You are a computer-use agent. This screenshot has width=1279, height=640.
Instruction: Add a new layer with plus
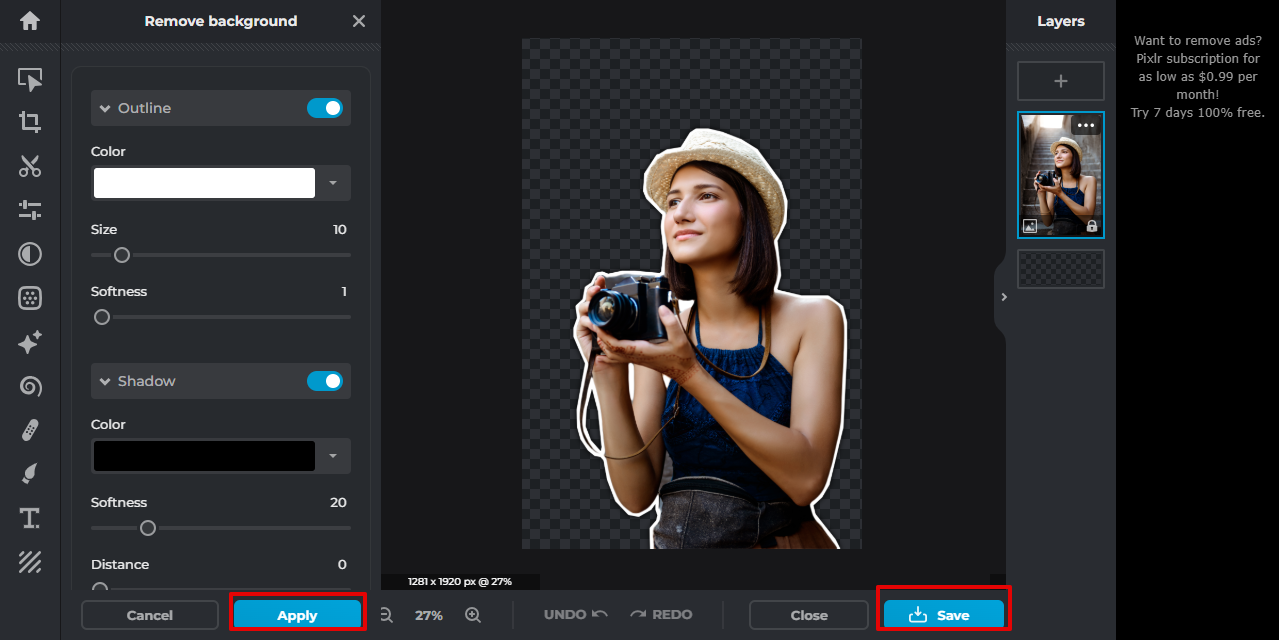[x=1061, y=81]
